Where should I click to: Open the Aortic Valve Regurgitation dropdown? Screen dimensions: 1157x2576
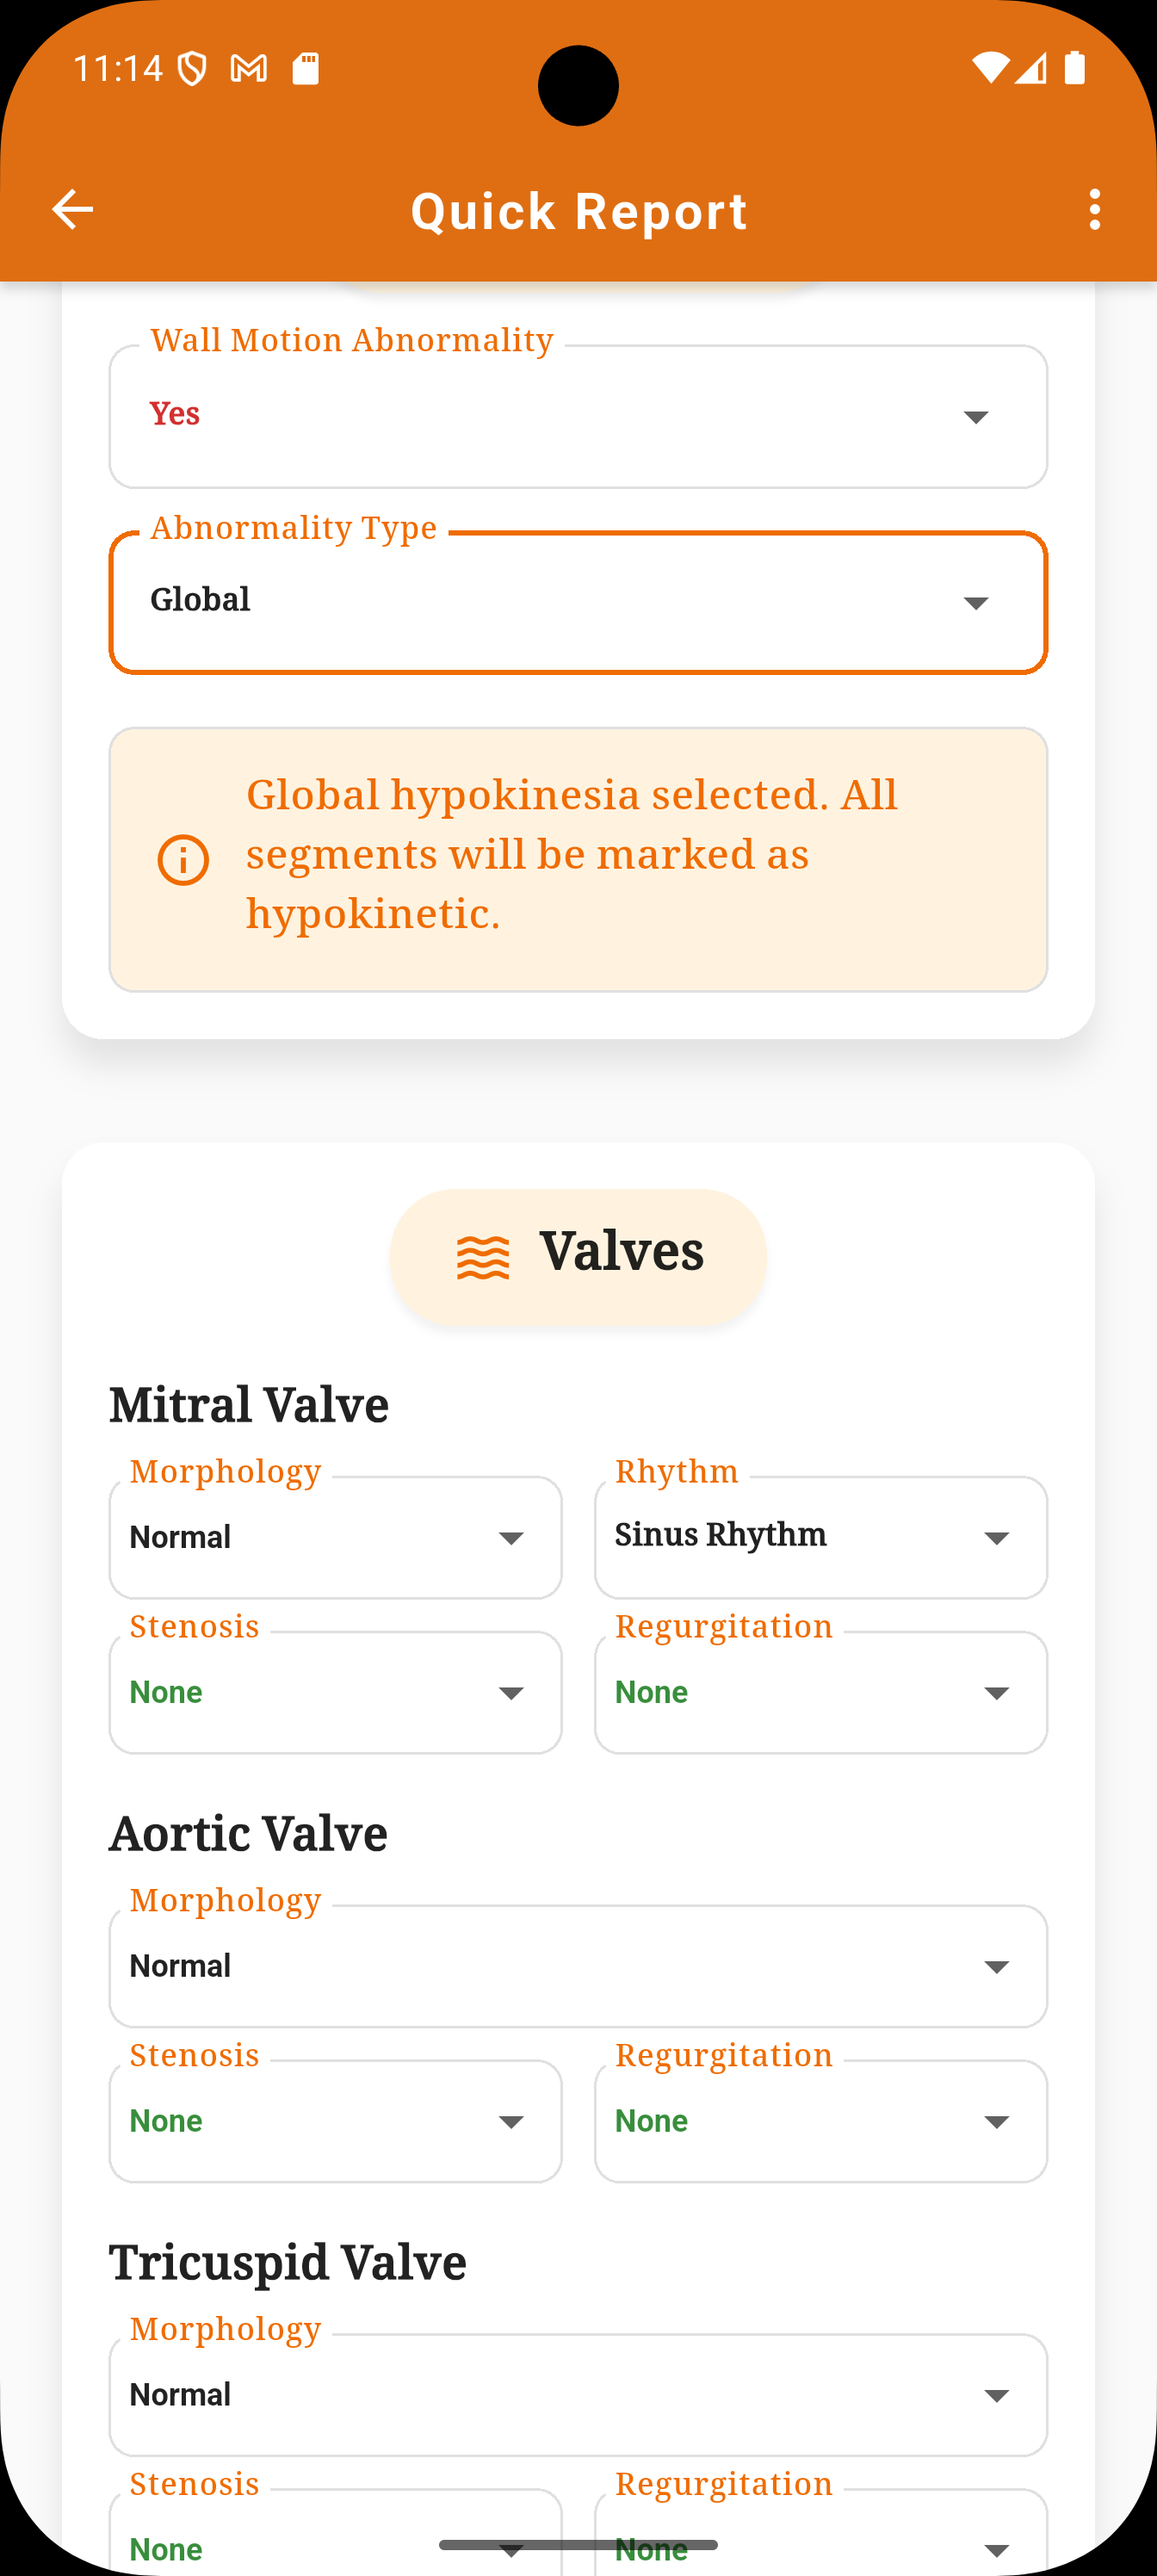821,2121
